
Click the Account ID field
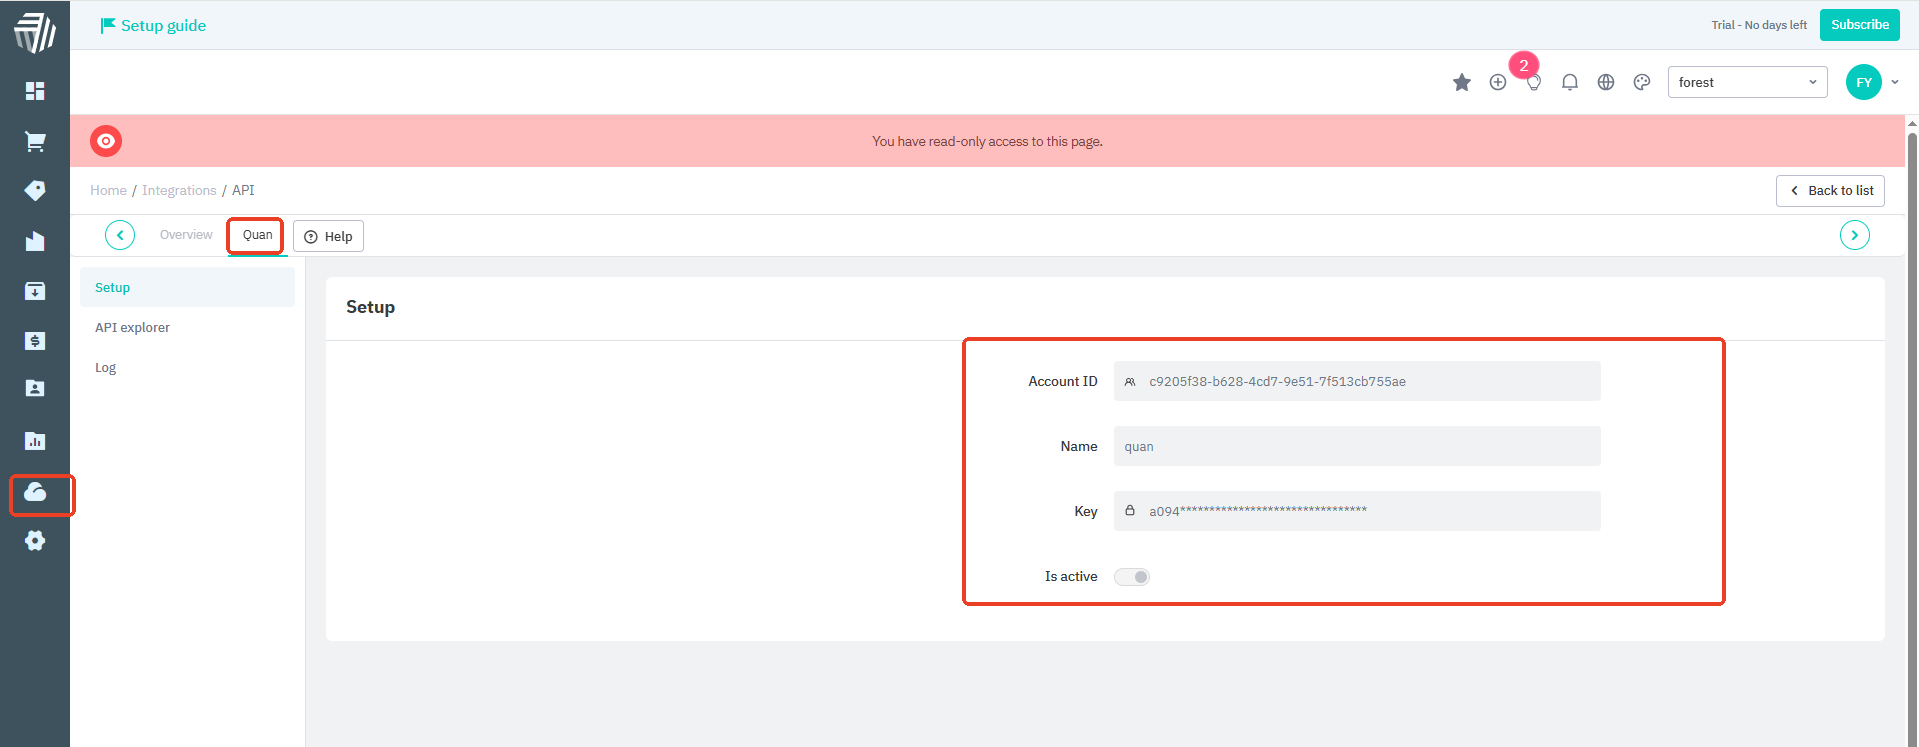pyautogui.click(x=1356, y=382)
